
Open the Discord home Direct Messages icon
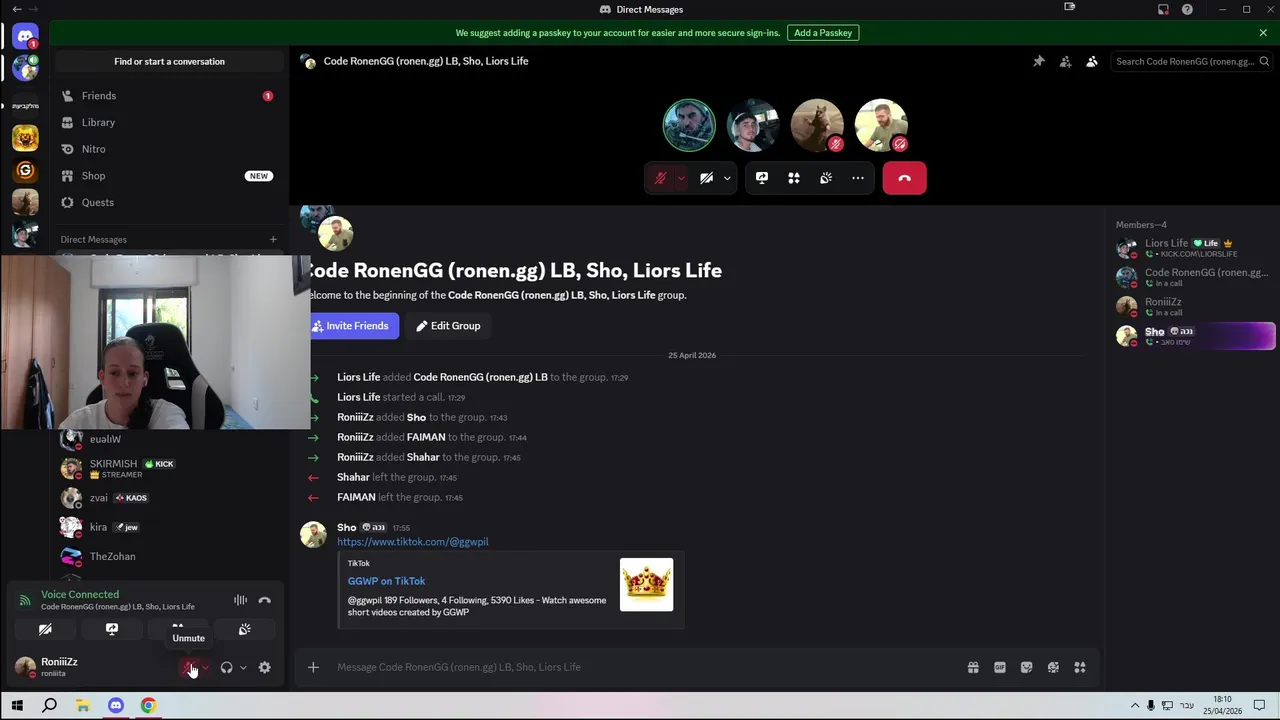[x=25, y=36]
